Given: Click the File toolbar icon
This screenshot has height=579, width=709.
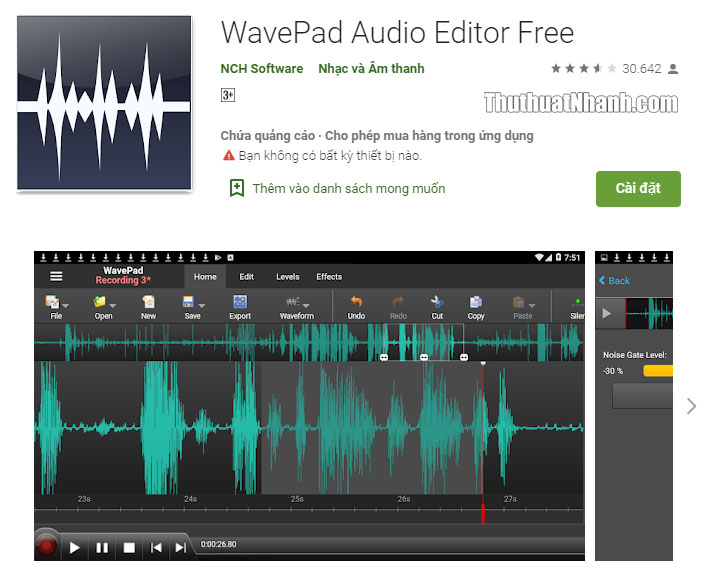Looking at the screenshot, I should tap(52, 301).
